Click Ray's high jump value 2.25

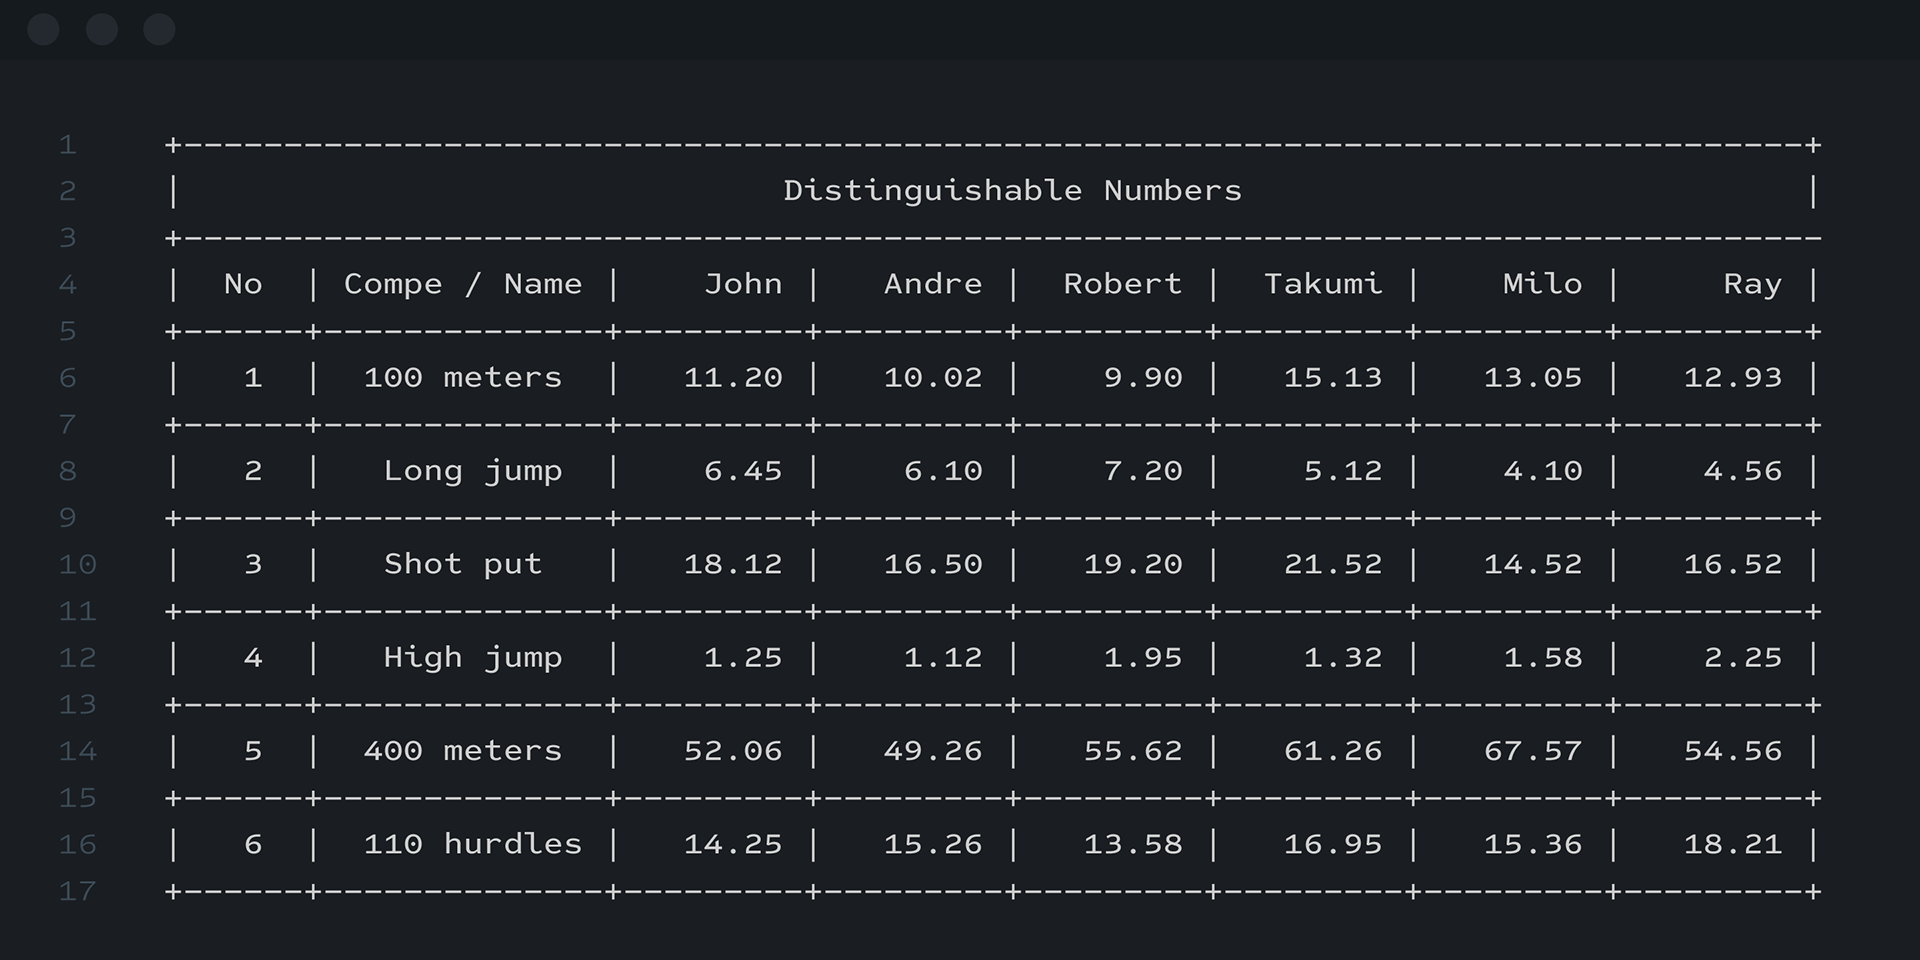pos(1742,658)
